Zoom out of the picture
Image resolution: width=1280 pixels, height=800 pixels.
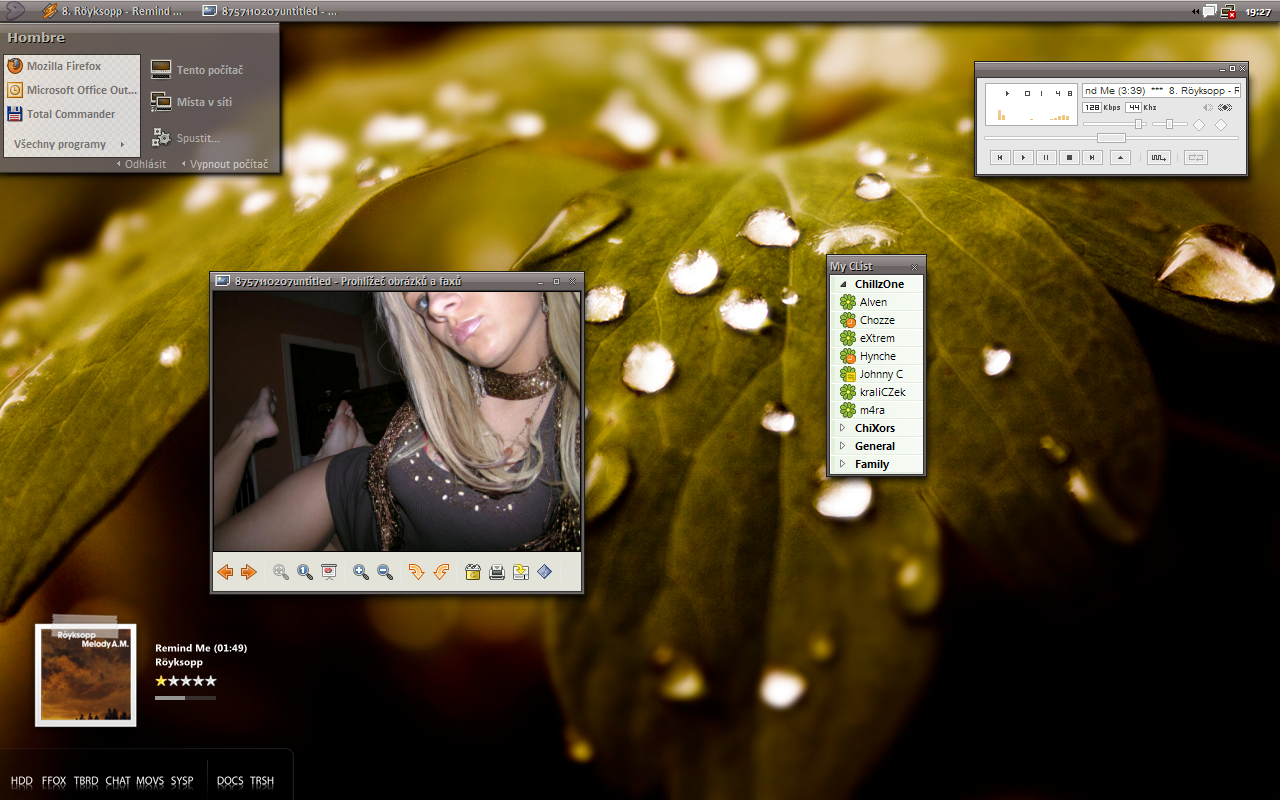tap(385, 572)
